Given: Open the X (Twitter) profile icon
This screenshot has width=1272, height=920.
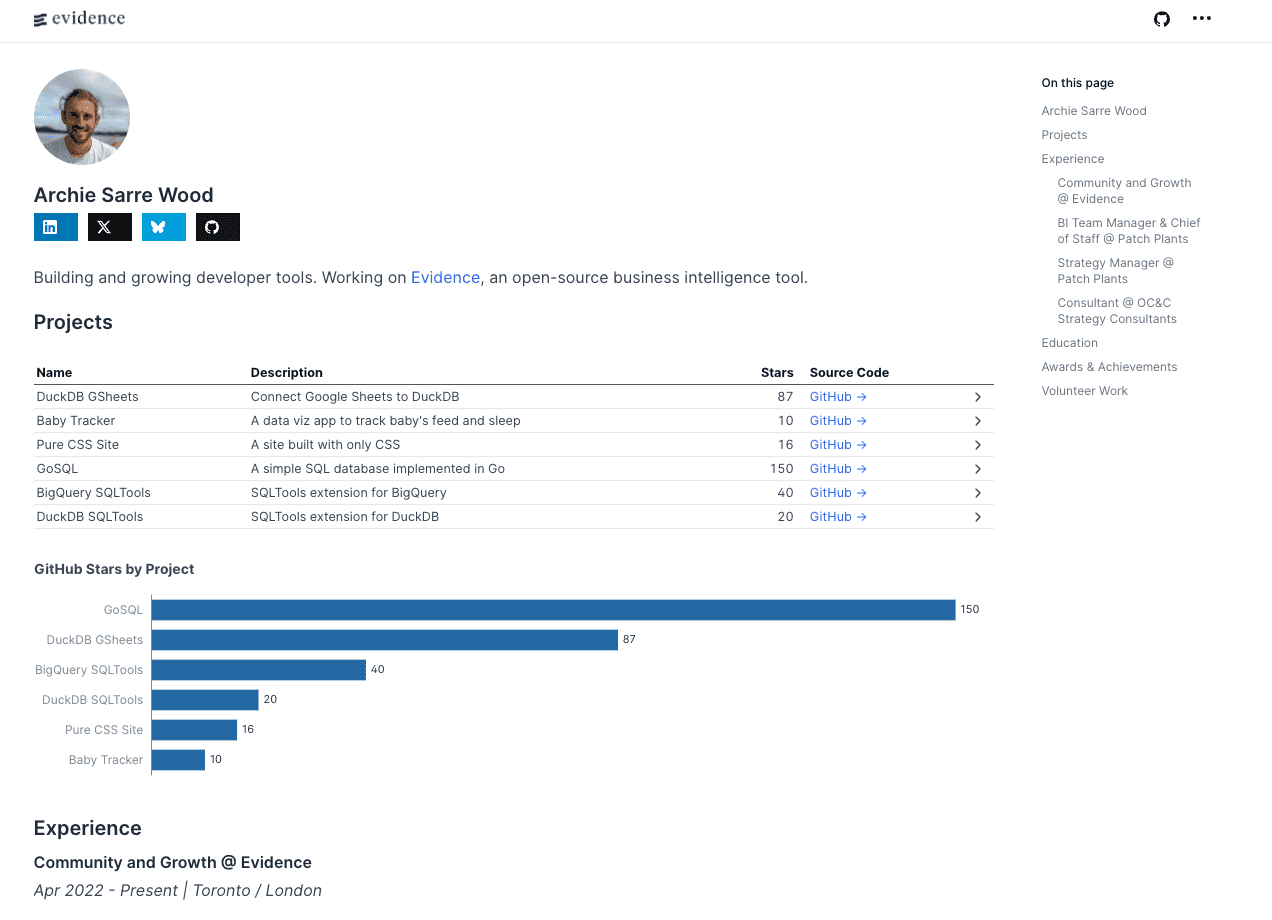Looking at the screenshot, I should tap(110, 227).
